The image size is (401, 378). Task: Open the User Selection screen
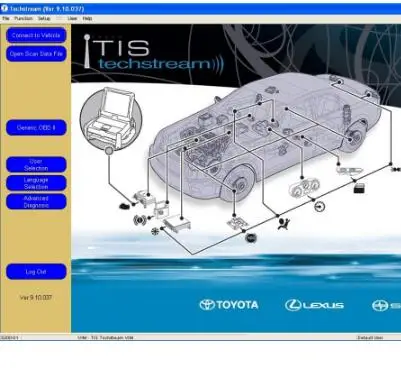tap(36, 165)
